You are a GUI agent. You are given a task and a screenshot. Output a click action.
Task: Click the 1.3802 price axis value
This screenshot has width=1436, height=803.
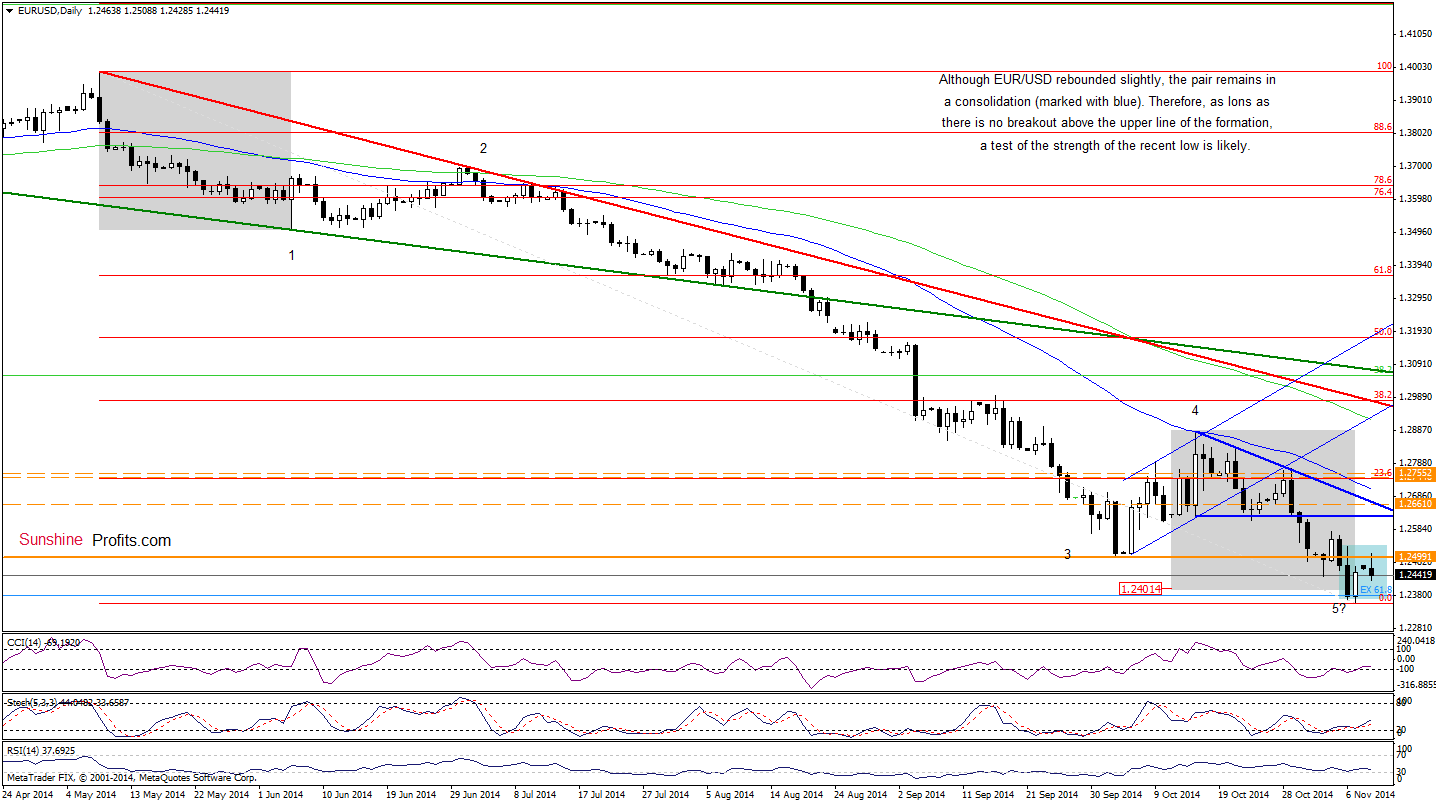point(1417,132)
